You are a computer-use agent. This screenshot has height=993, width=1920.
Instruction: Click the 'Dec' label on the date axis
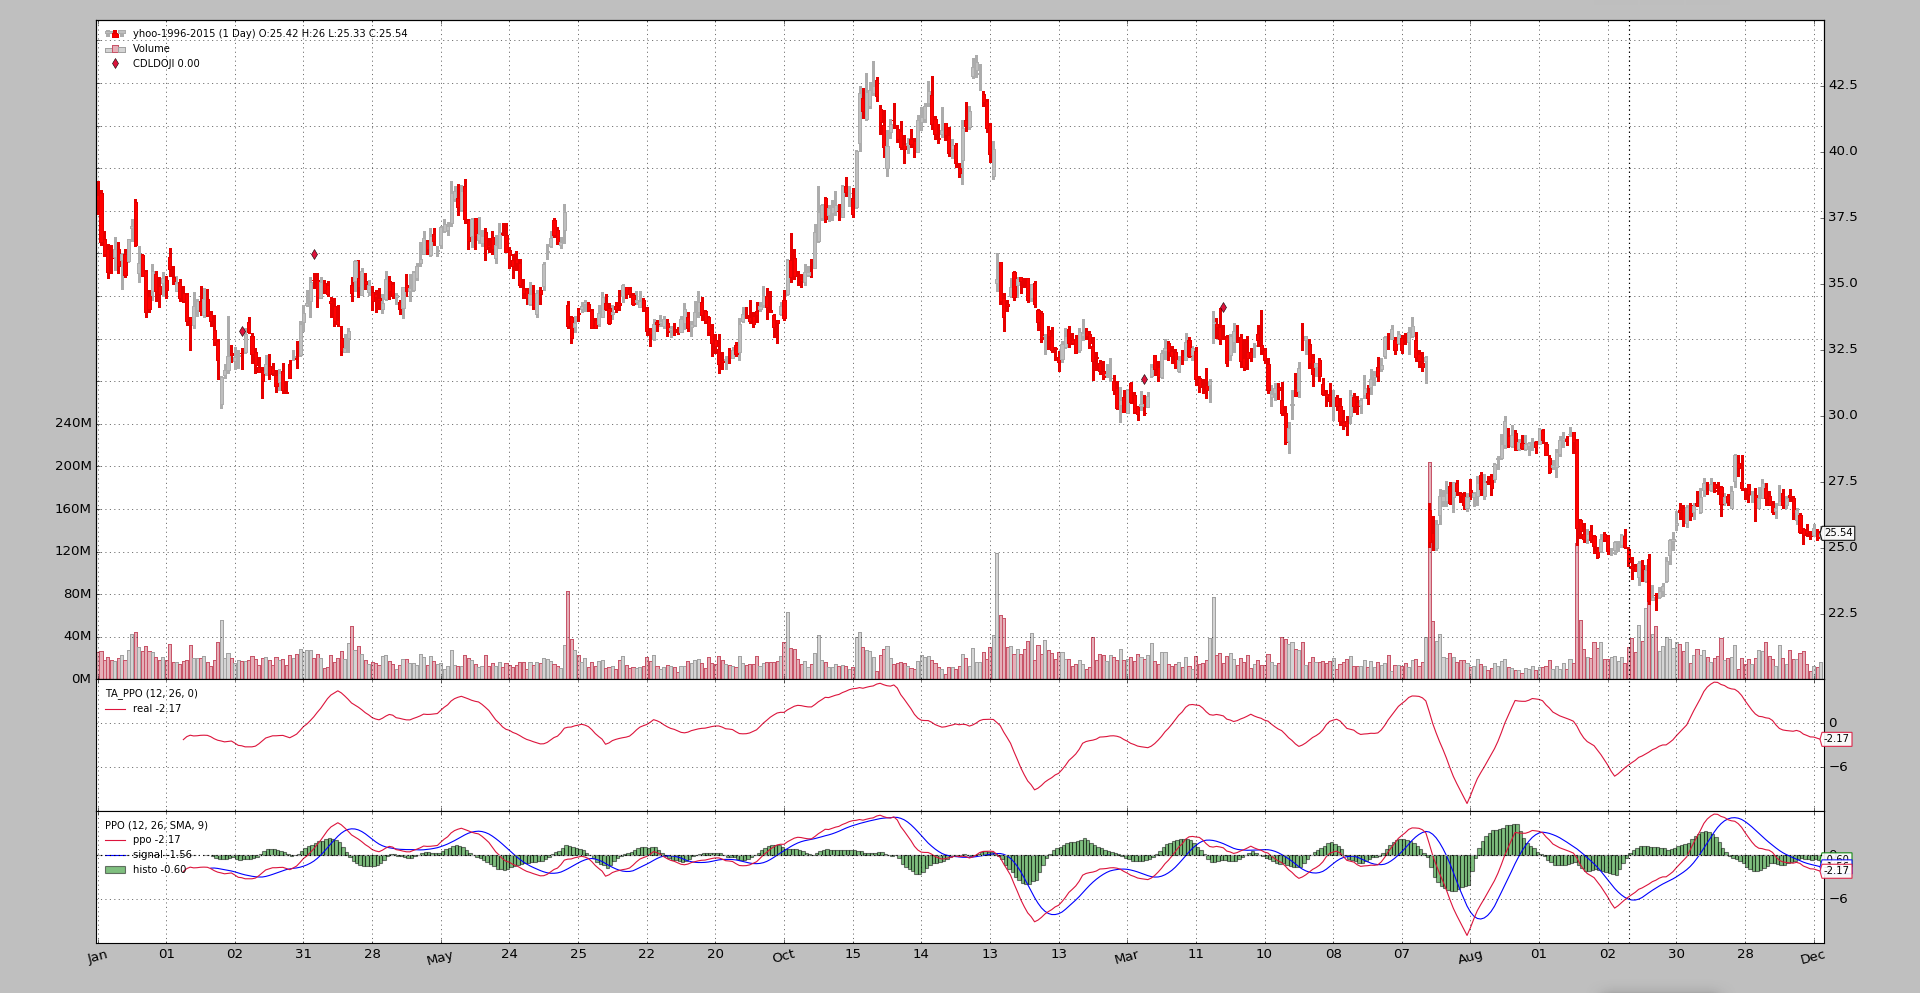click(1813, 957)
